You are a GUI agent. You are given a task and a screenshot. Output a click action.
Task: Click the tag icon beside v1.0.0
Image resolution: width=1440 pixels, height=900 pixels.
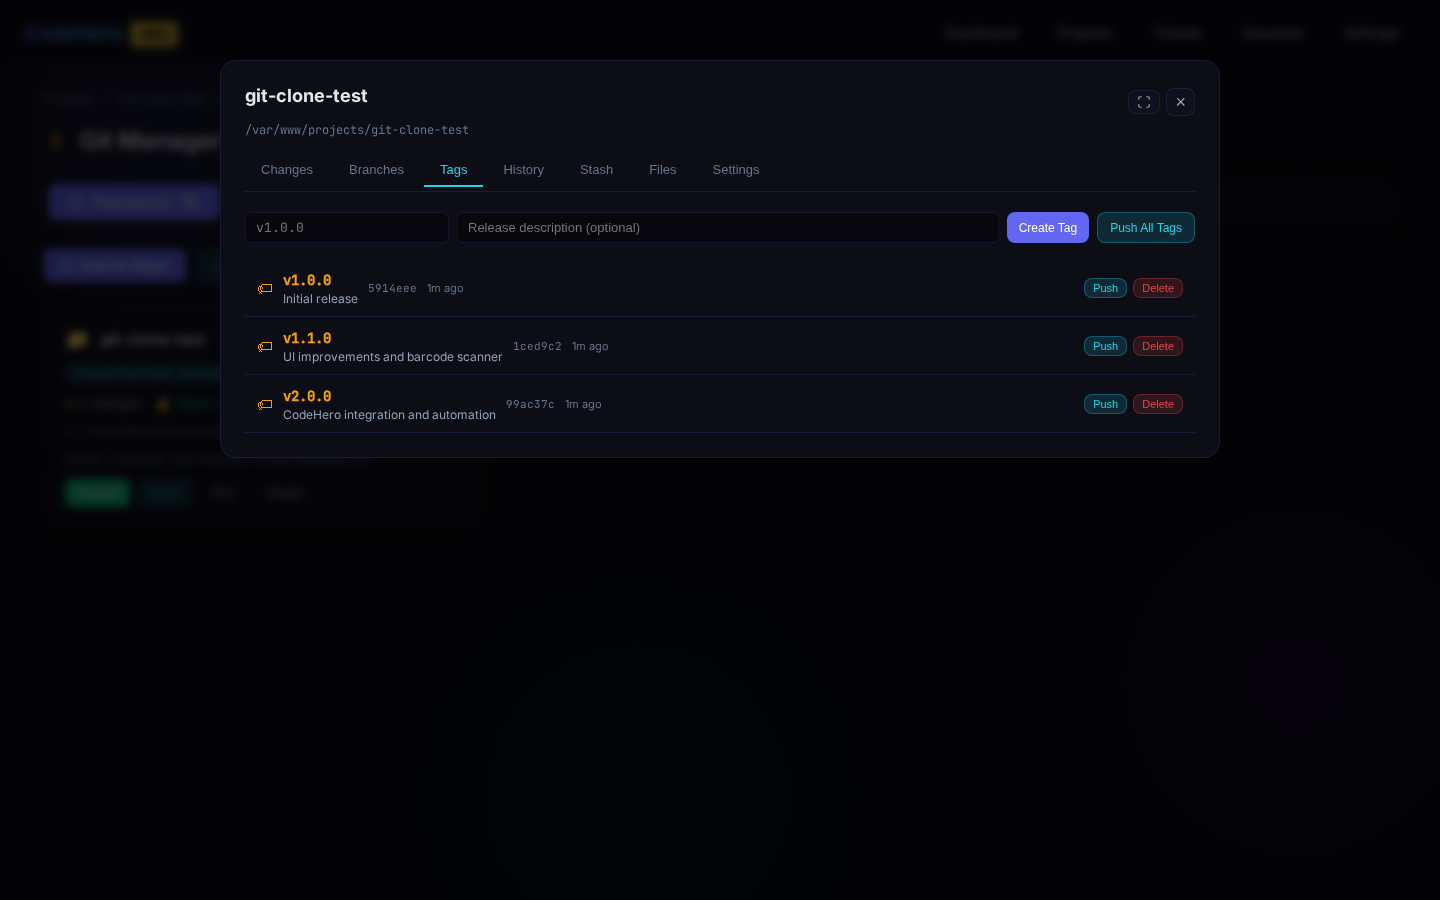tap(265, 289)
